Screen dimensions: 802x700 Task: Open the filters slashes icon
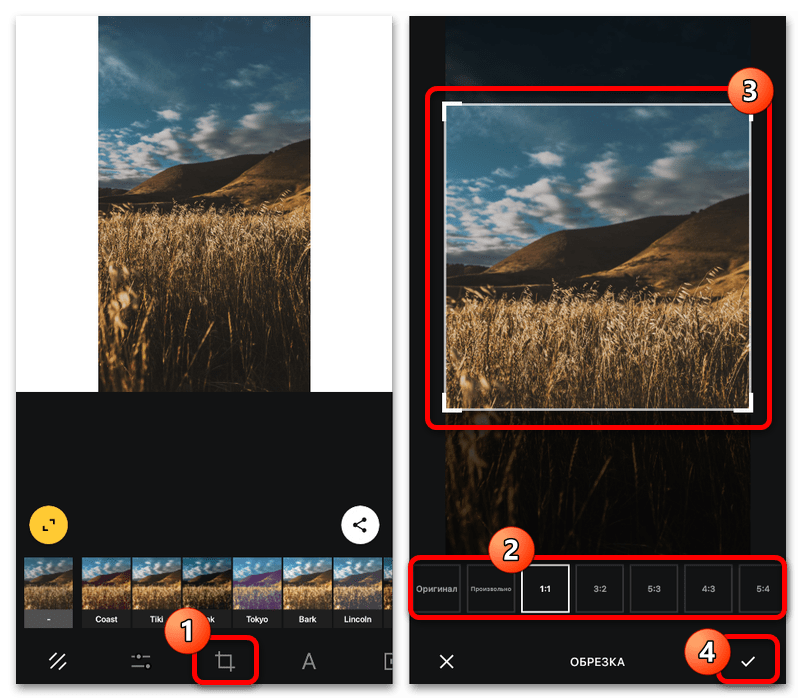[x=57, y=661]
